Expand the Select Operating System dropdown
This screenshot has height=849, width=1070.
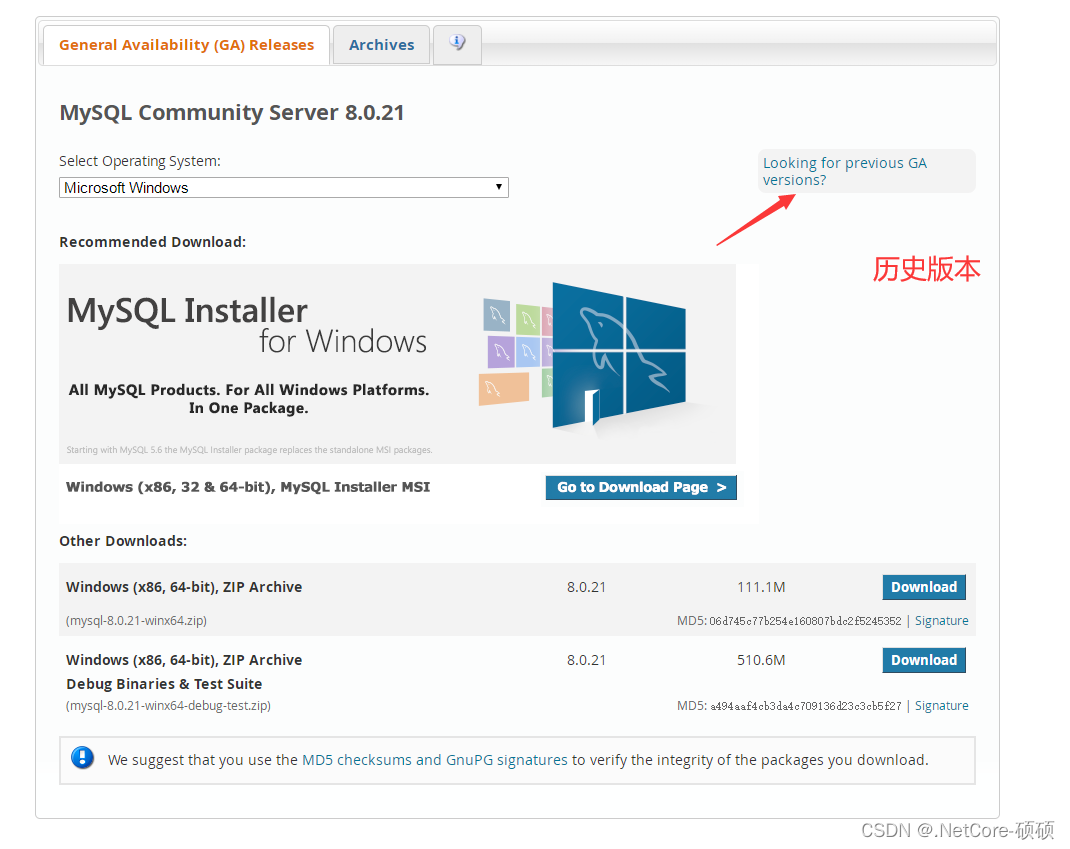point(284,188)
